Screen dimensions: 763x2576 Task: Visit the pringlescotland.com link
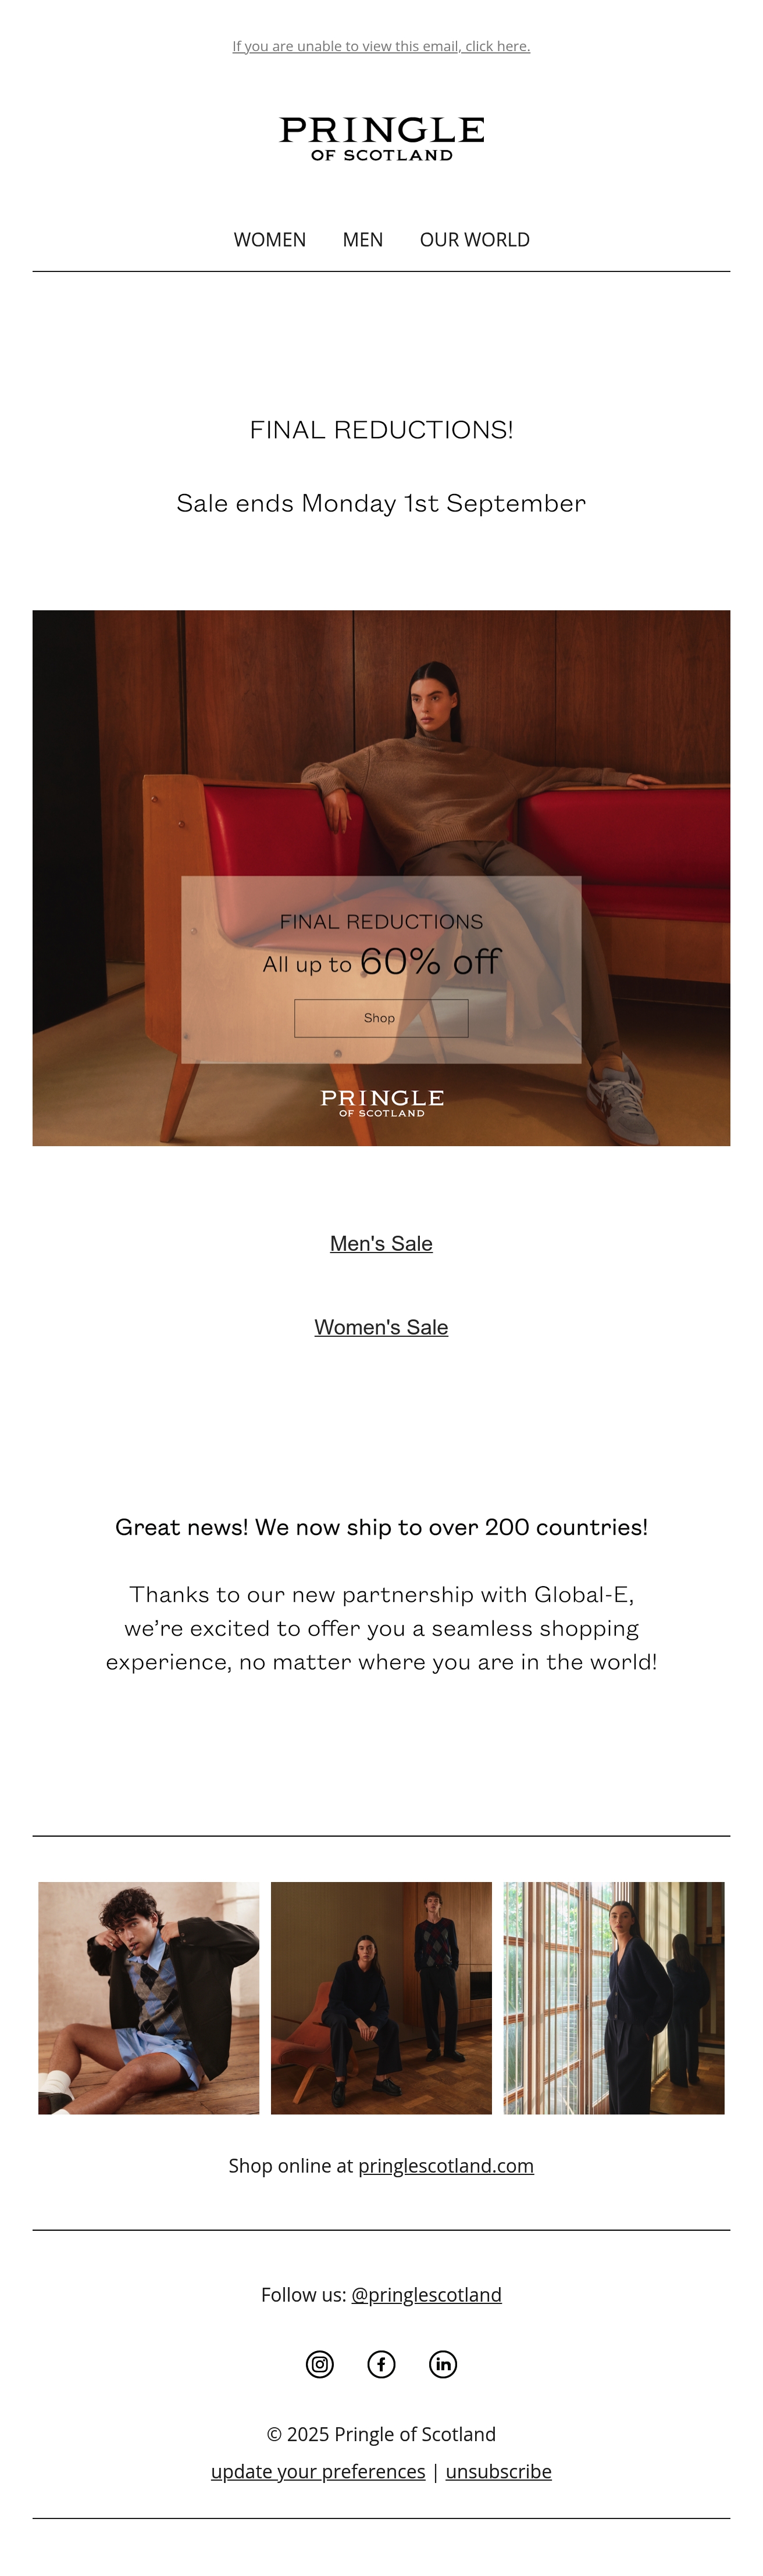pos(446,2166)
